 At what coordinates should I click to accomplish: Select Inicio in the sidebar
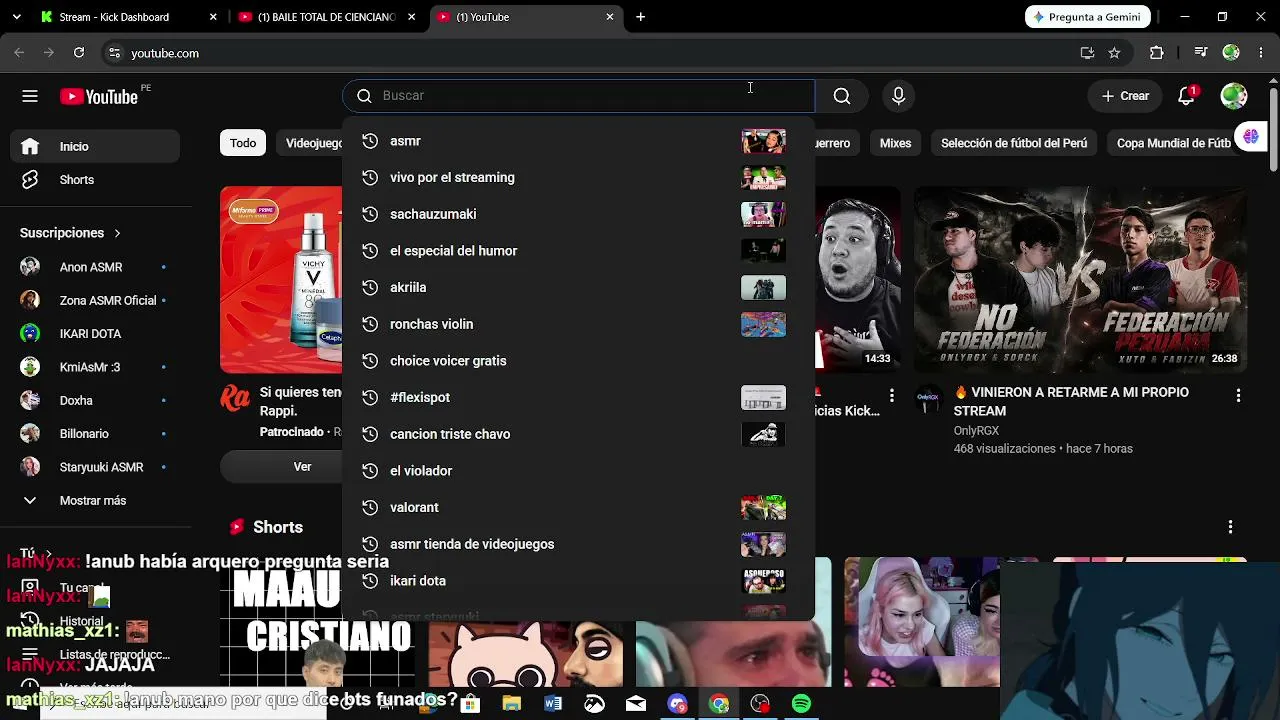pyautogui.click(x=96, y=146)
